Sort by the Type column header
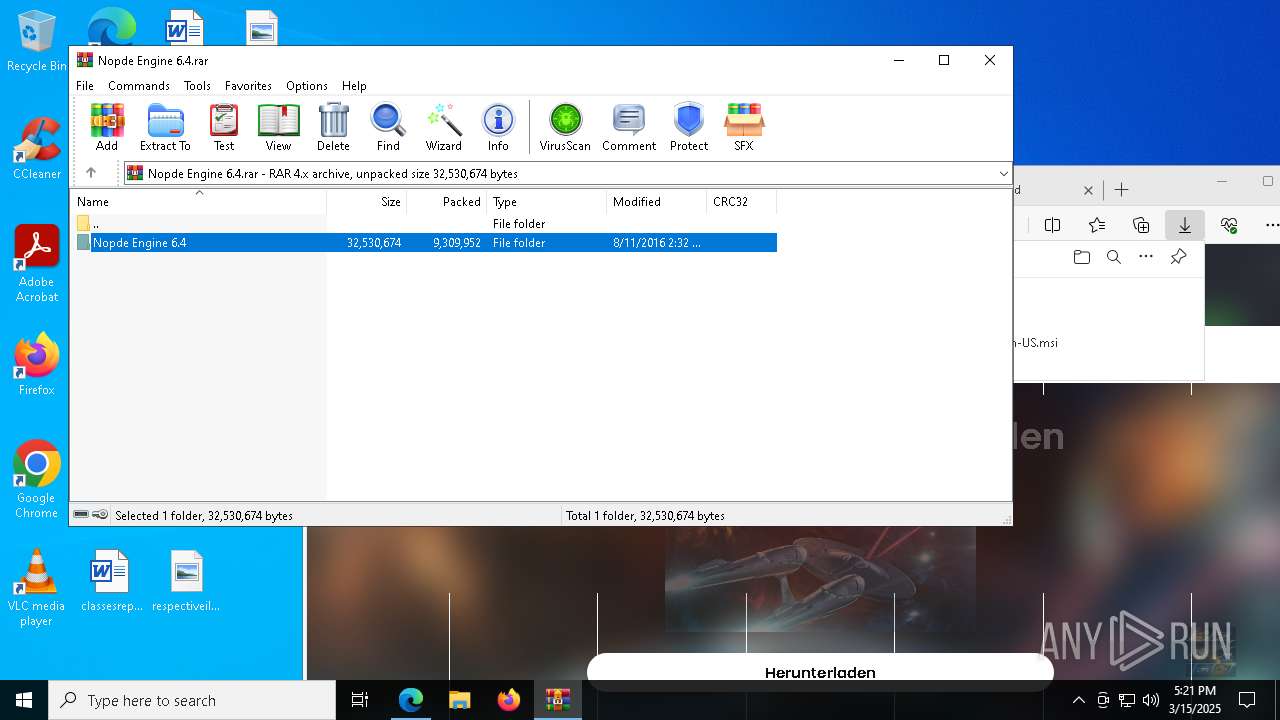The width and height of the screenshot is (1280, 720). 547,202
